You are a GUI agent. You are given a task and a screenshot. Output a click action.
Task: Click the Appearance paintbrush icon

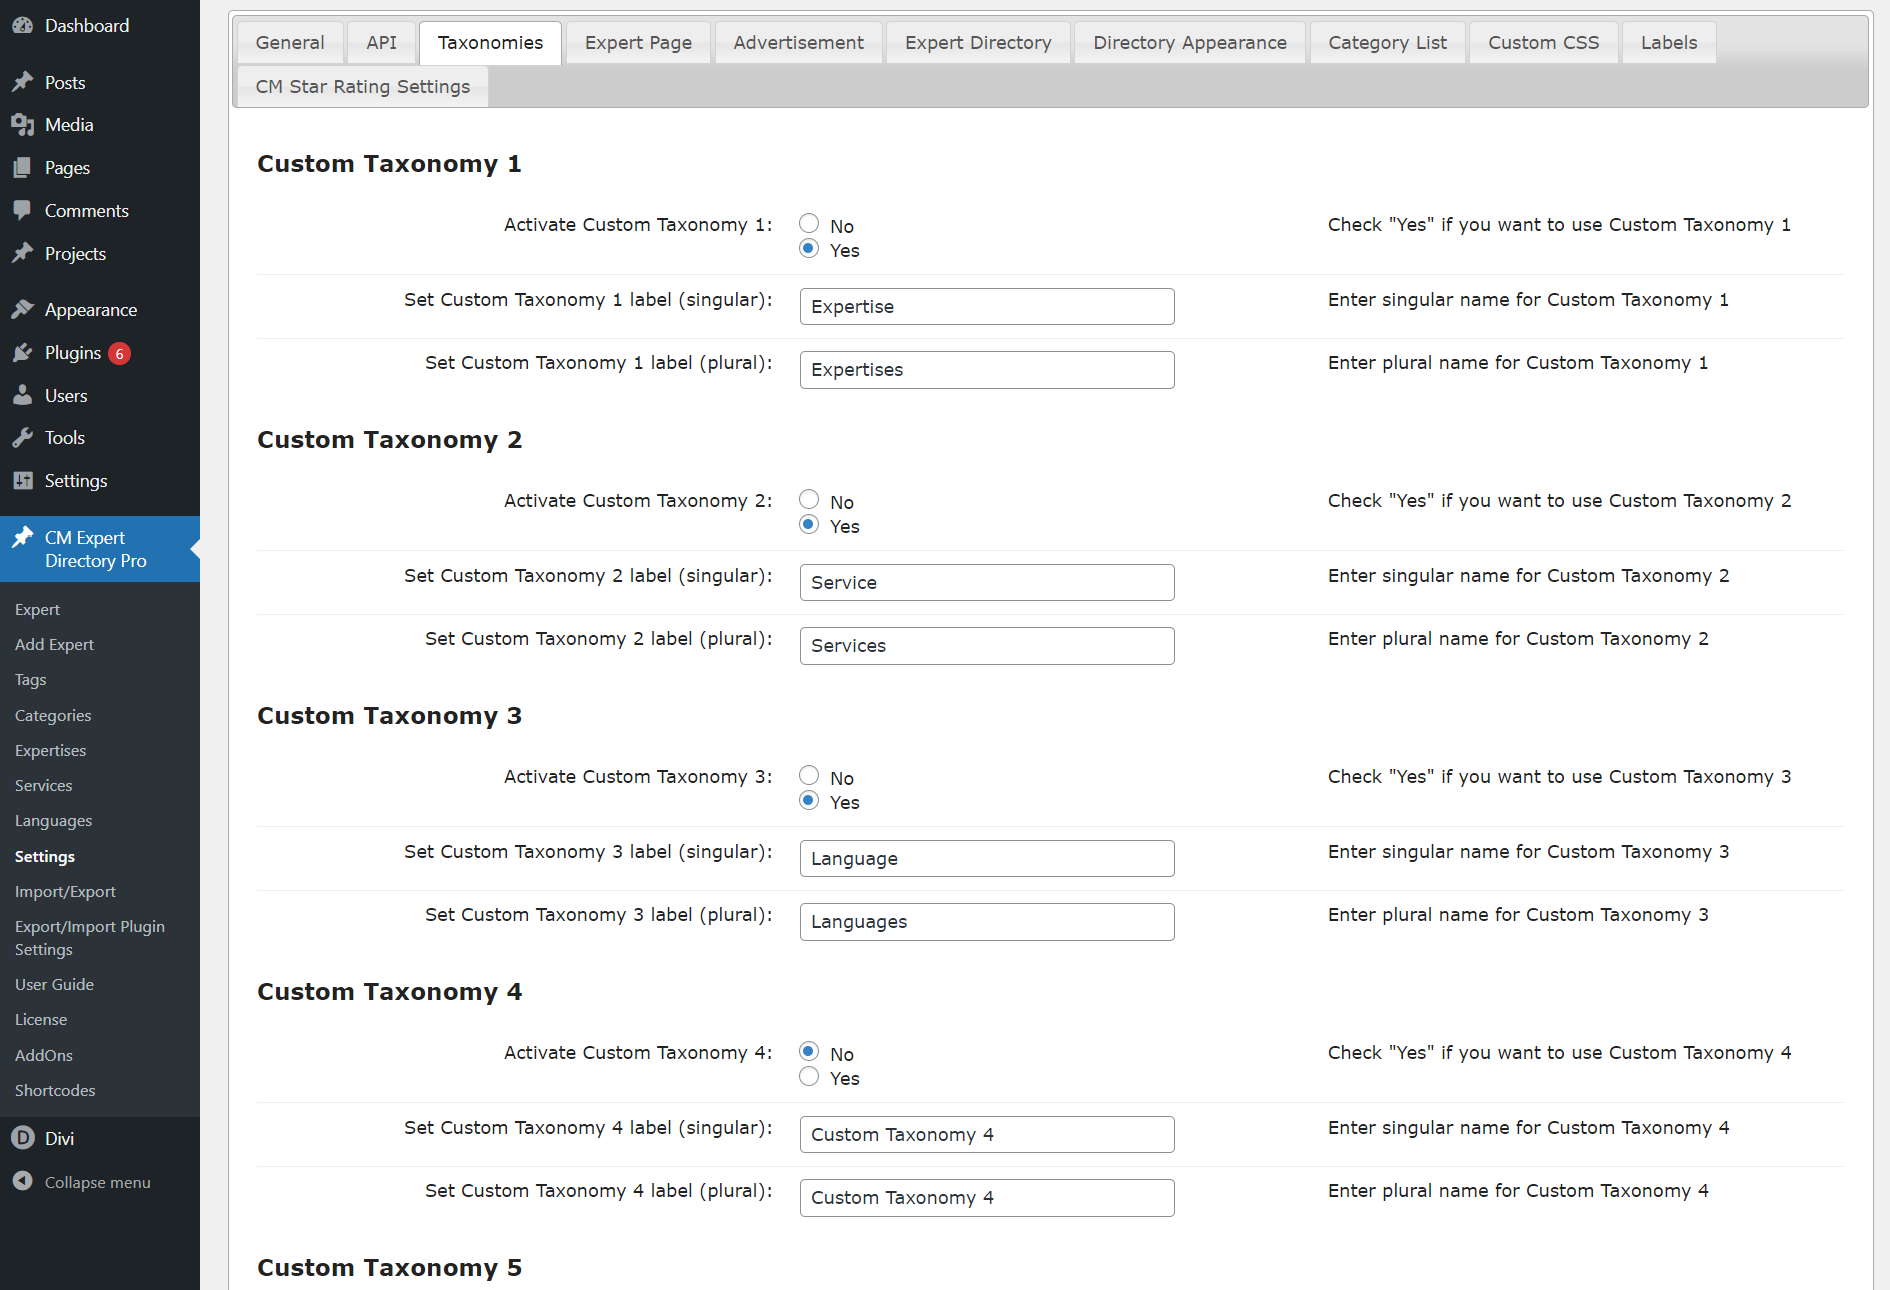(x=22, y=310)
